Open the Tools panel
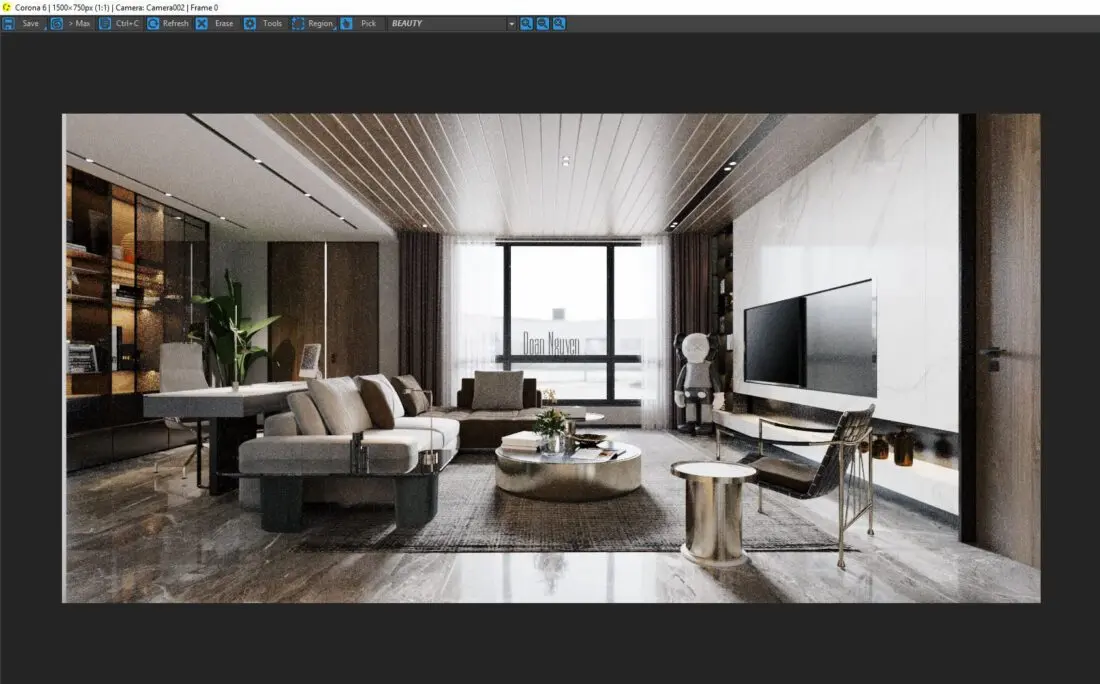1100x684 pixels. pyautogui.click(x=264, y=23)
